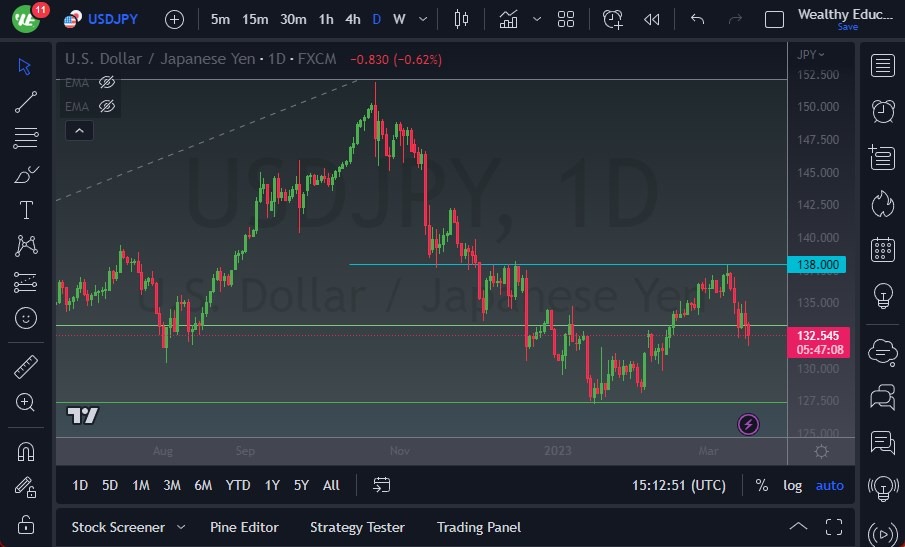Select the trend line drawing tool
This screenshot has width=905, height=547.
click(x=26, y=102)
